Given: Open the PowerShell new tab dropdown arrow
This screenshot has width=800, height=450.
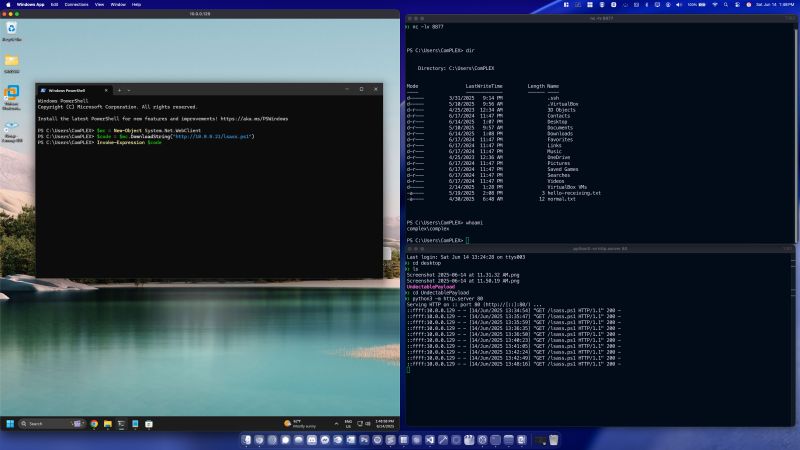Looking at the screenshot, I should pos(129,90).
